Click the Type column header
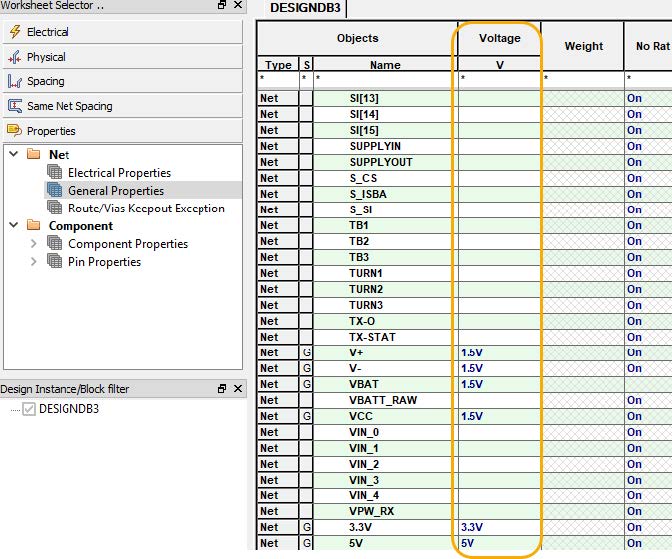Viewport: 672px width, 559px height. point(278,64)
